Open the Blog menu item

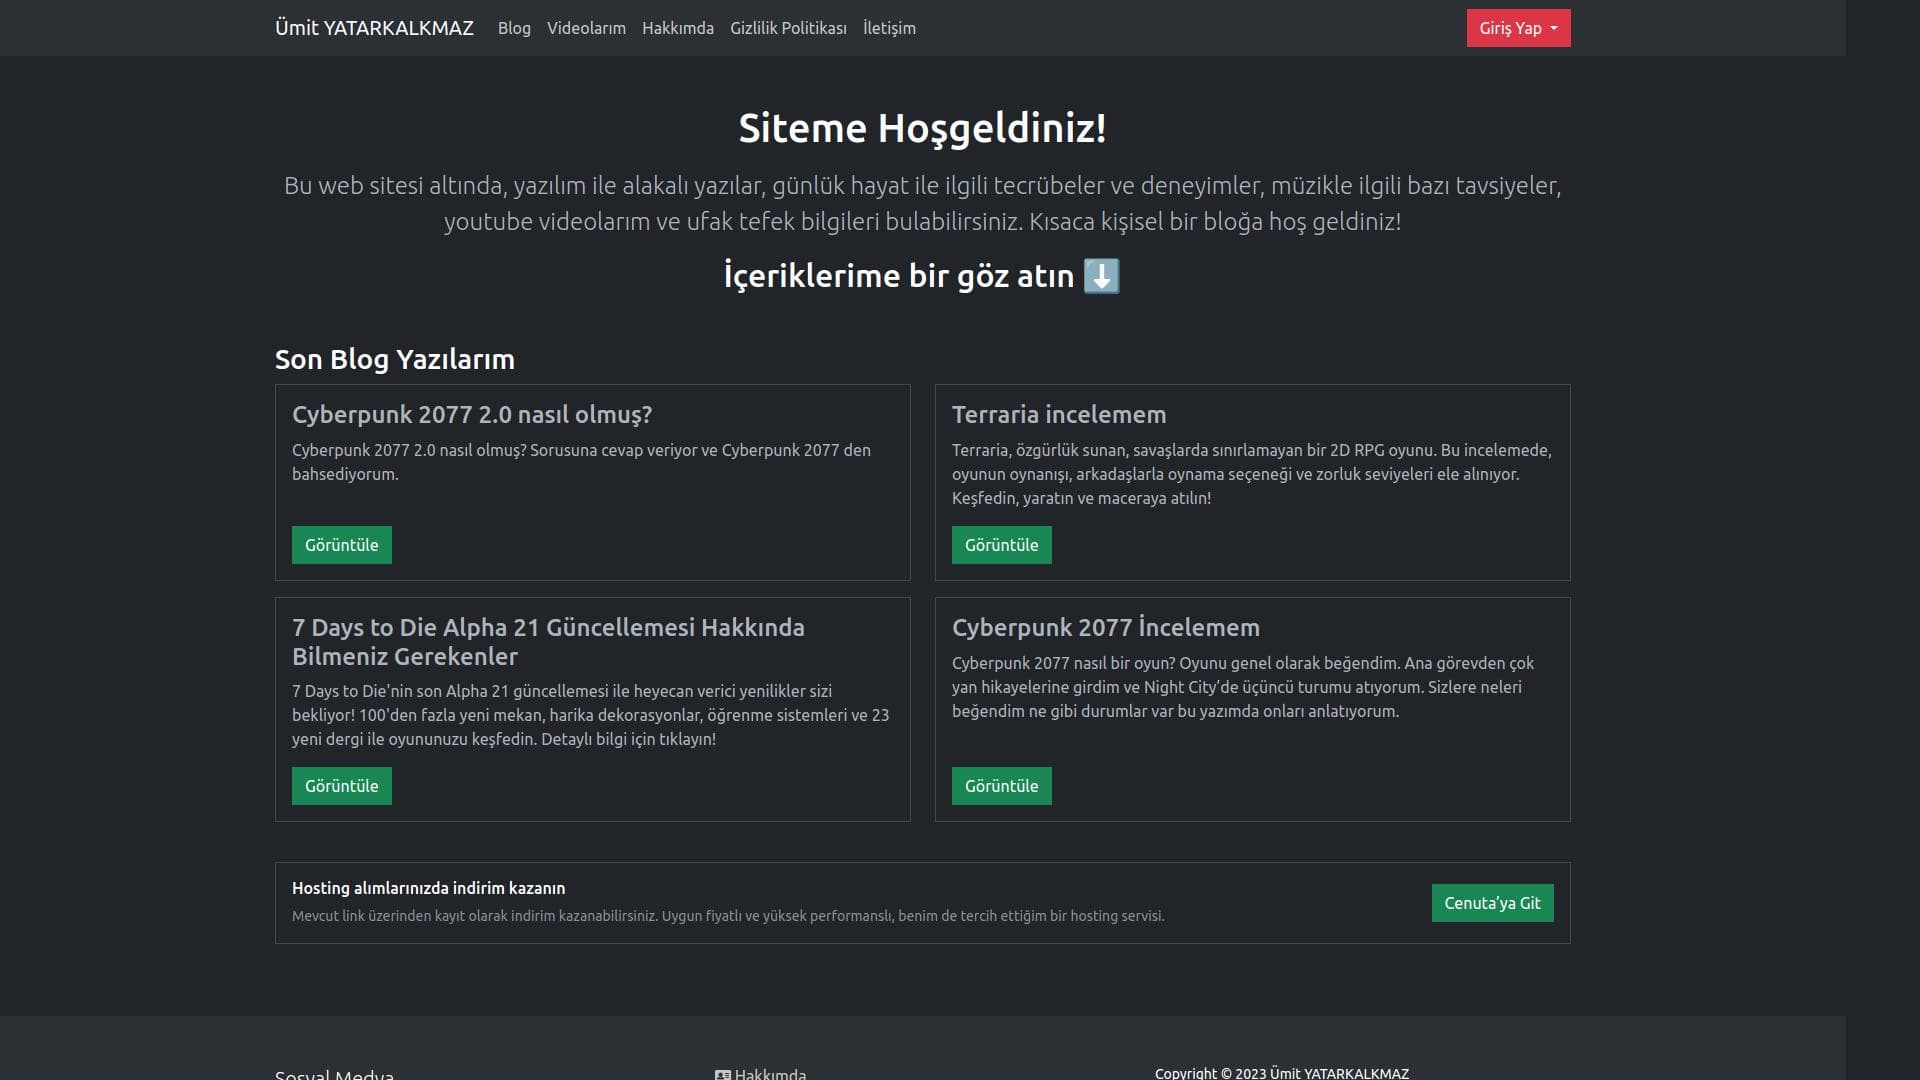pos(514,28)
